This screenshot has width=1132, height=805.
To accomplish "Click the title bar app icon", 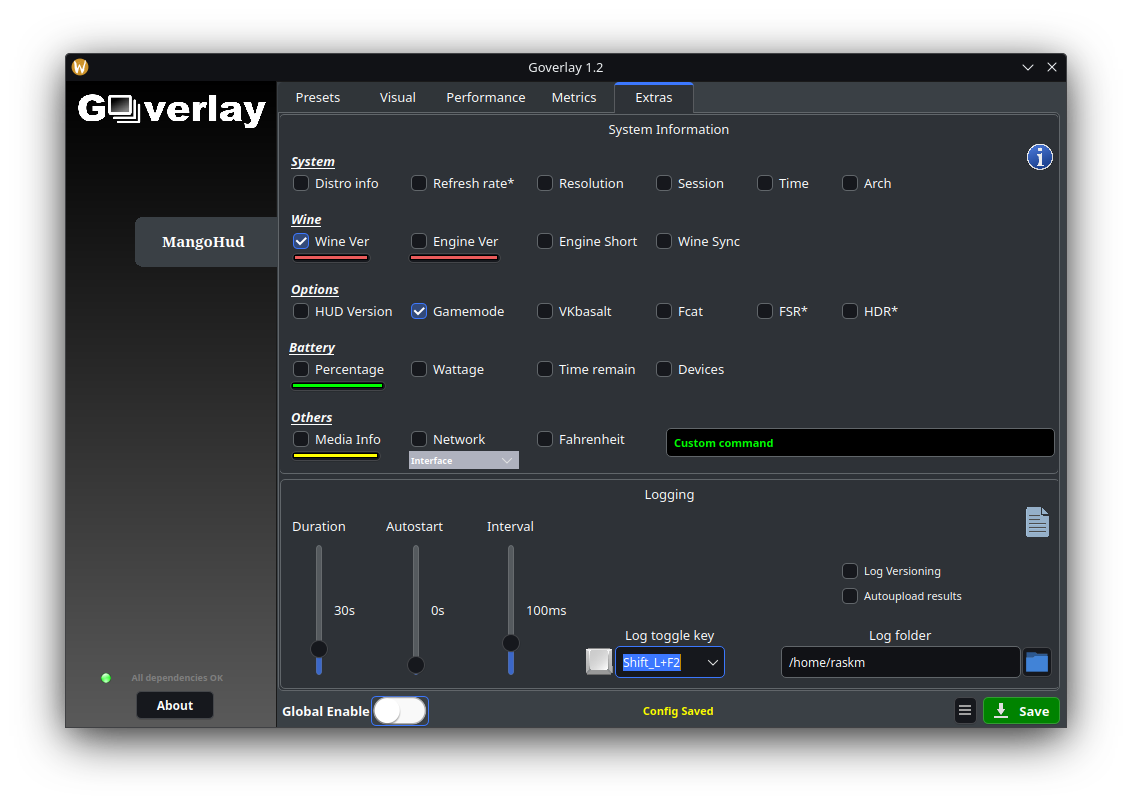I will point(80,67).
